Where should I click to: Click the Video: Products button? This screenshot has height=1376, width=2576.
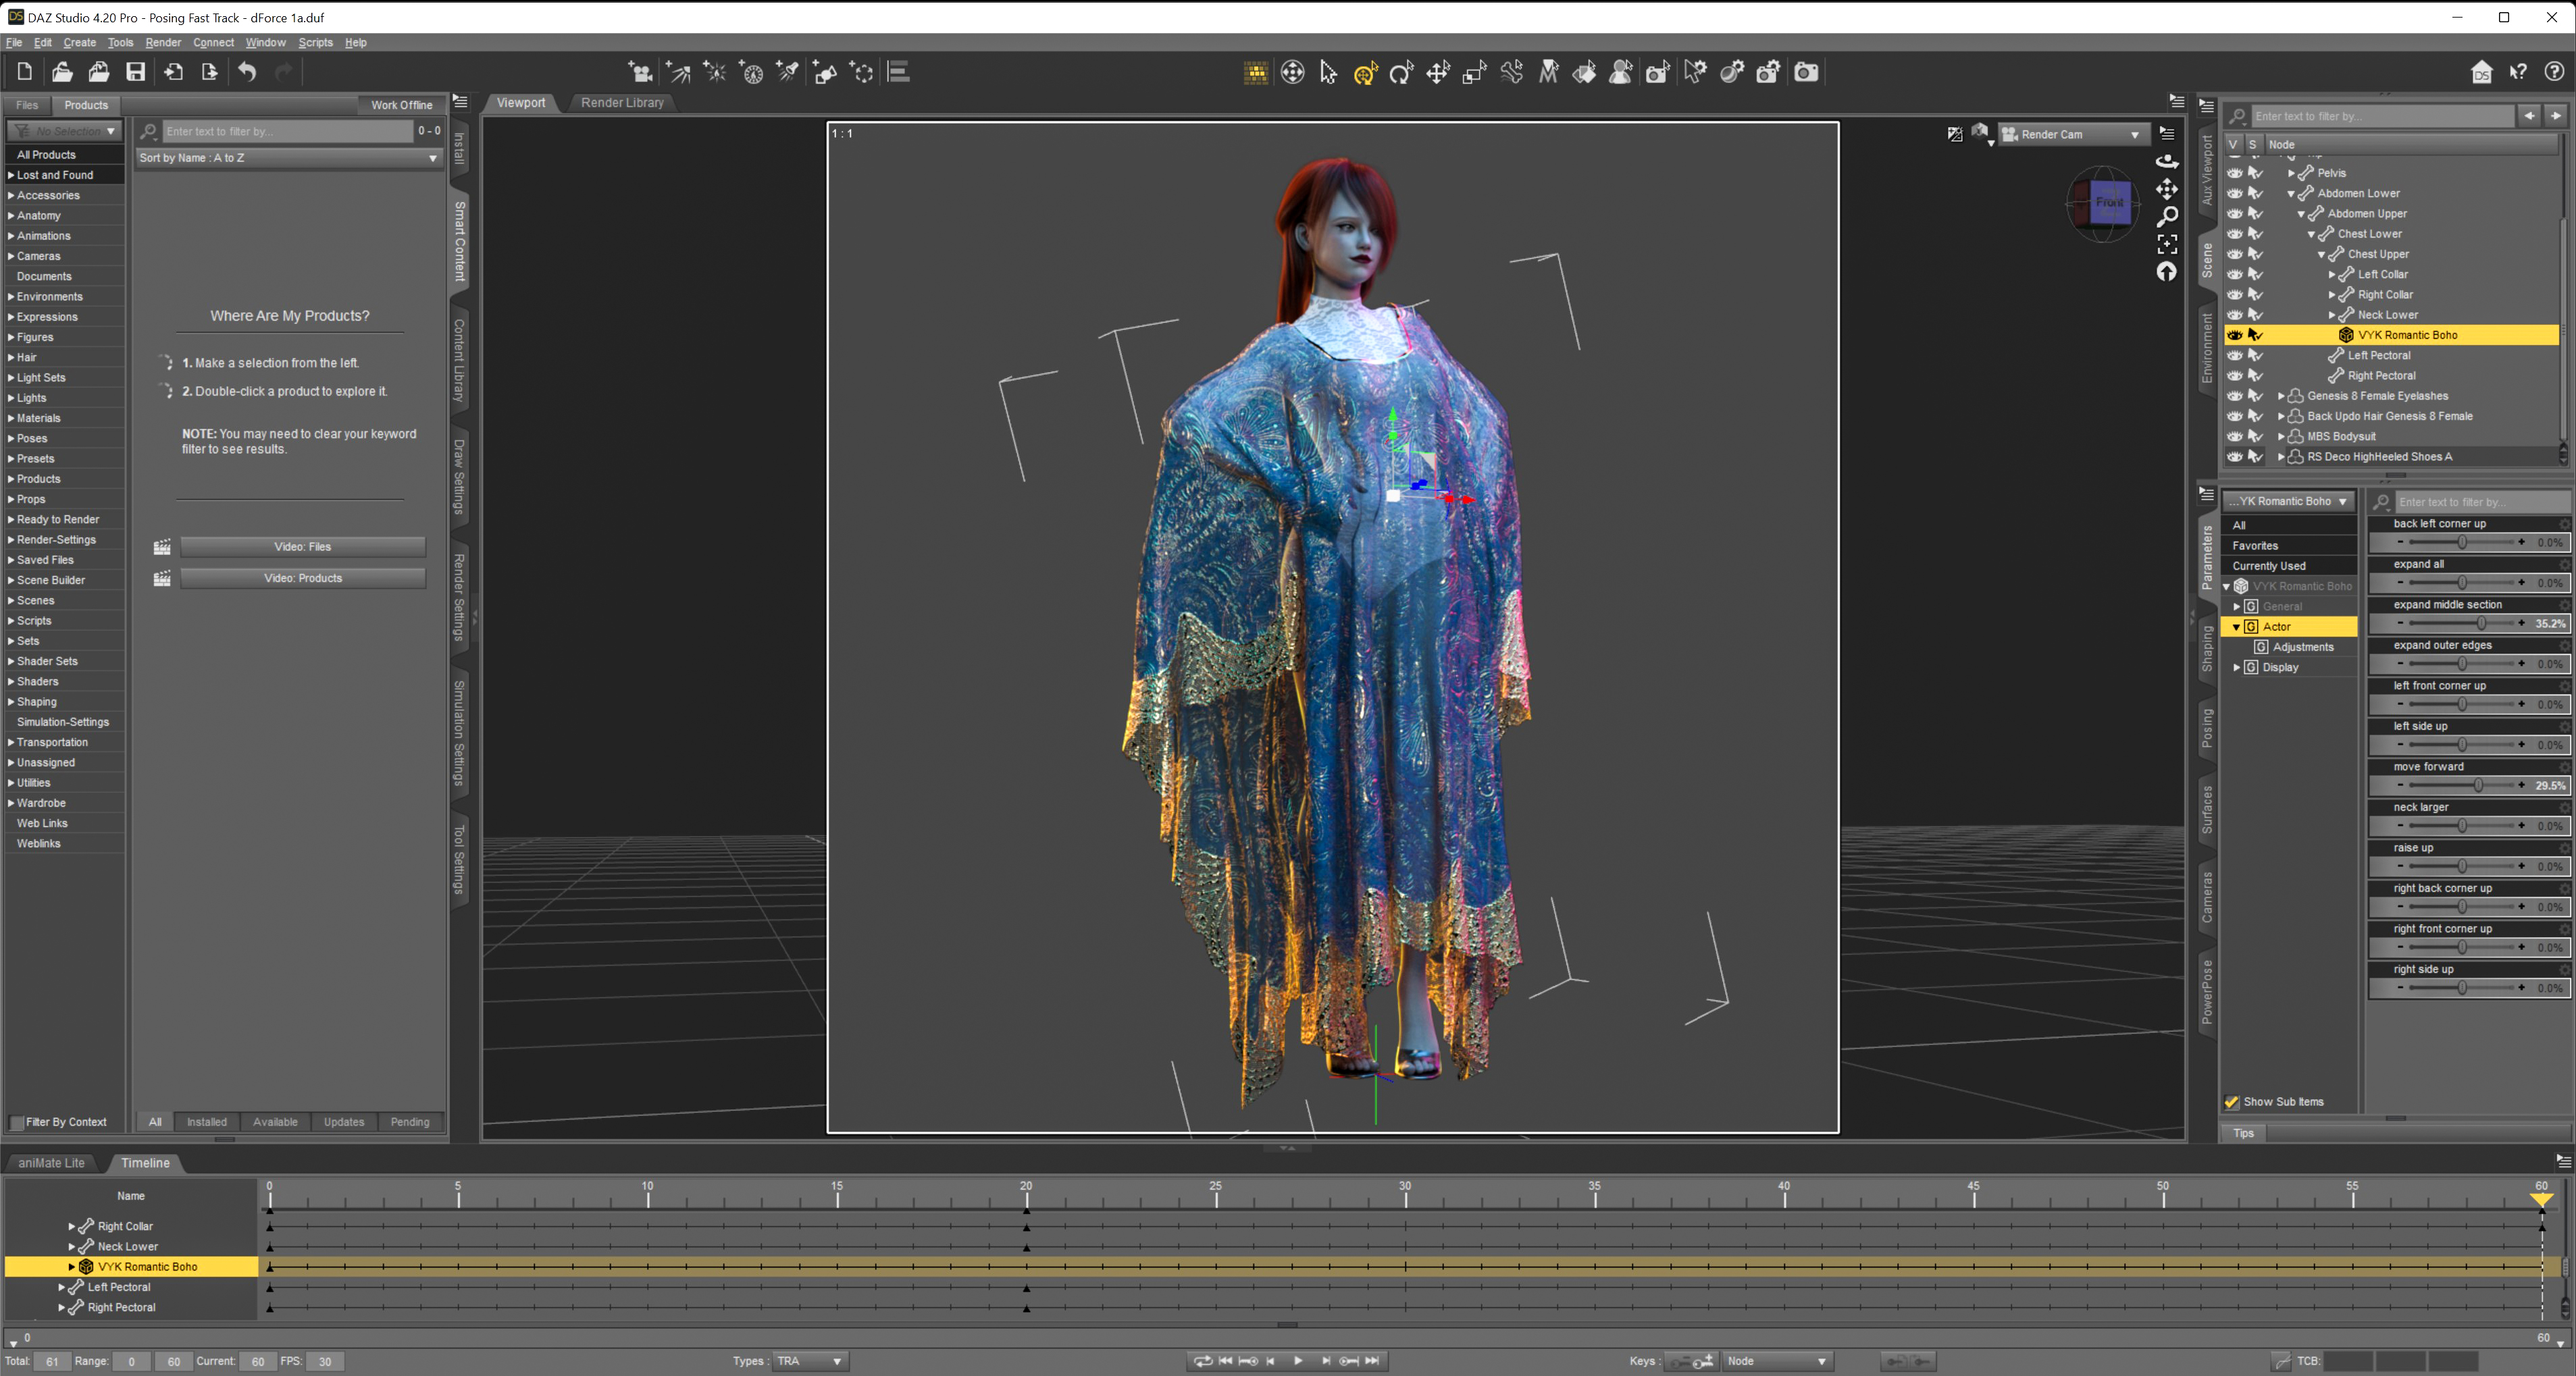click(303, 578)
